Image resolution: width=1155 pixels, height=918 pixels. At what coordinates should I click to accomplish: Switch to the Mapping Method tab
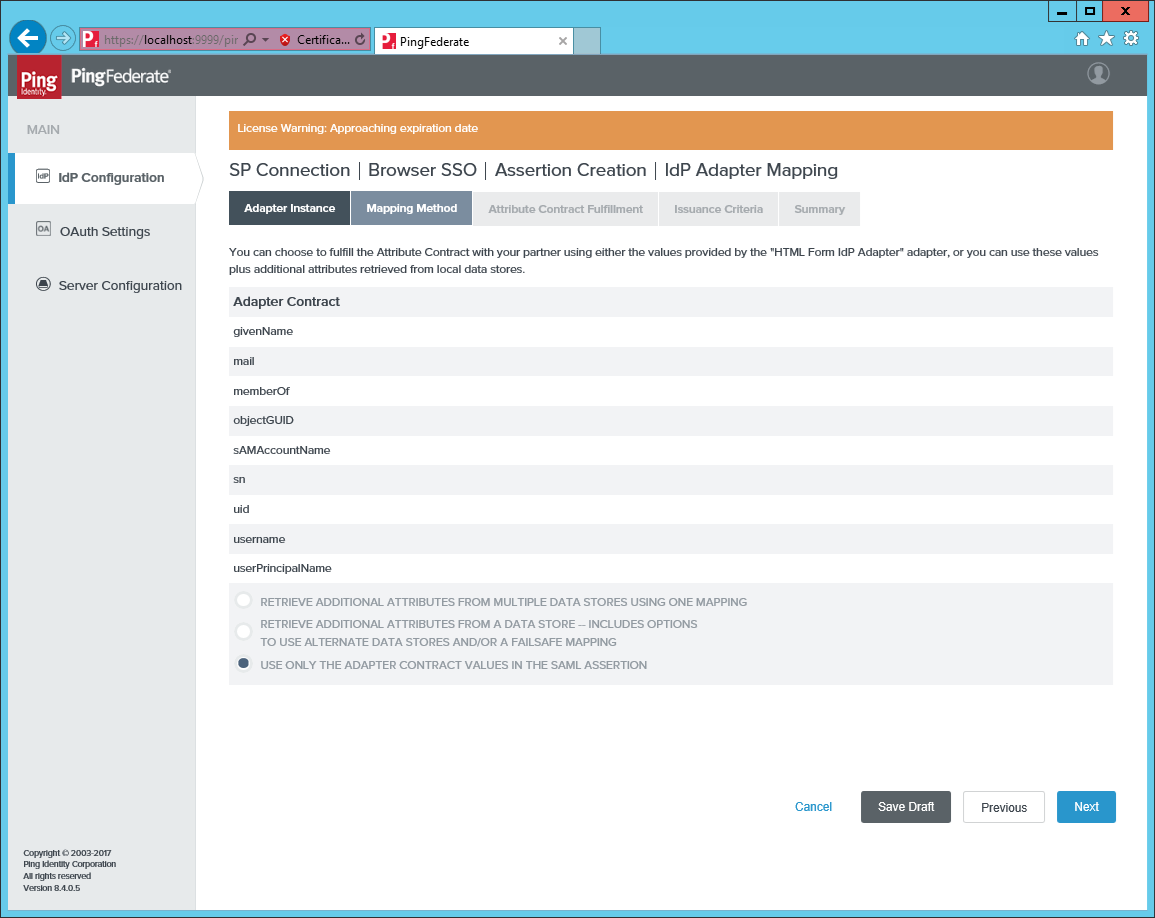[412, 209]
